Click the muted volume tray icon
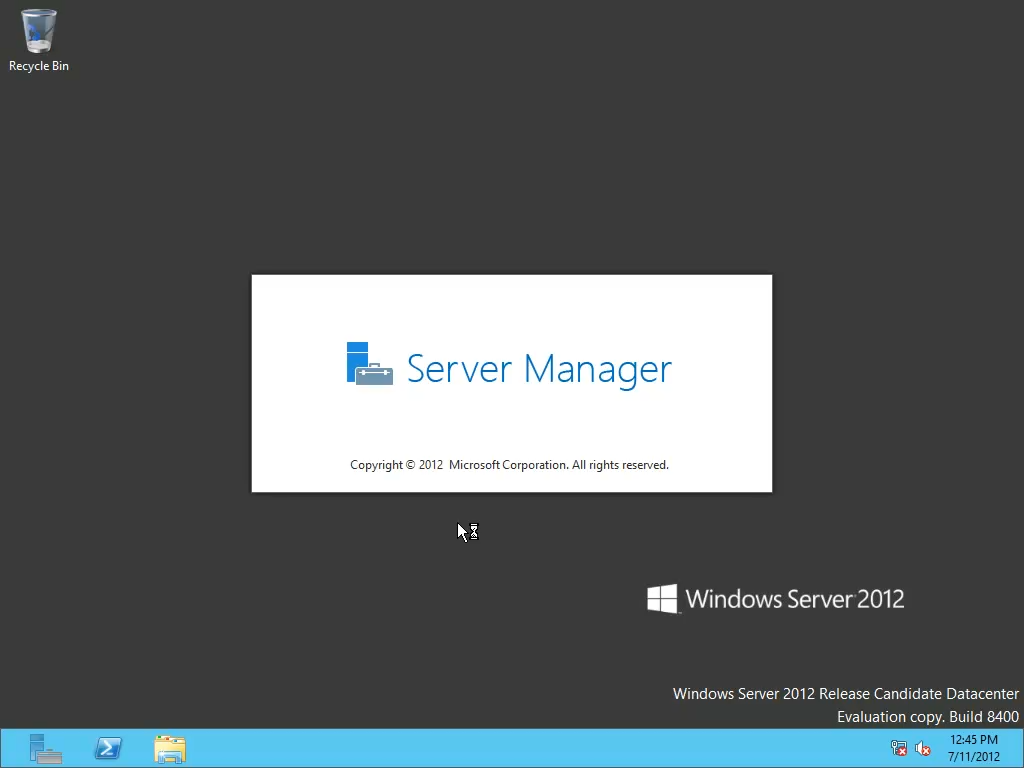Image resolution: width=1024 pixels, height=768 pixels. click(922, 748)
